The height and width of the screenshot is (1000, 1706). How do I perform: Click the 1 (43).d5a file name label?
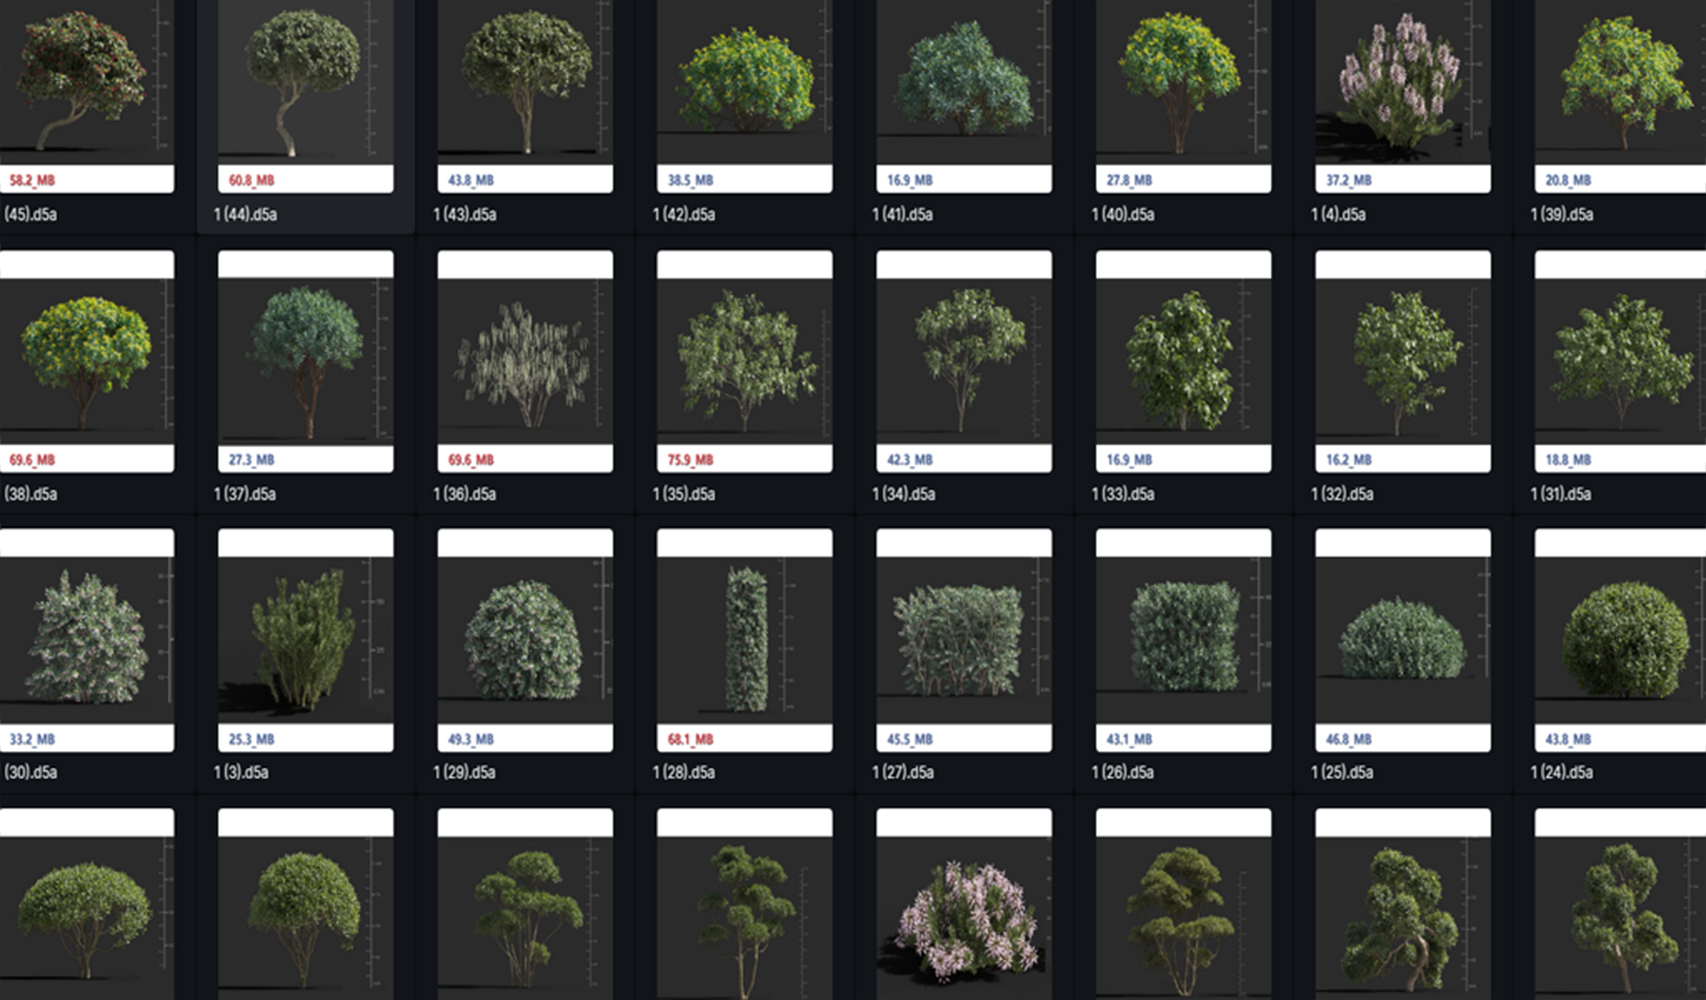(x=464, y=214)
